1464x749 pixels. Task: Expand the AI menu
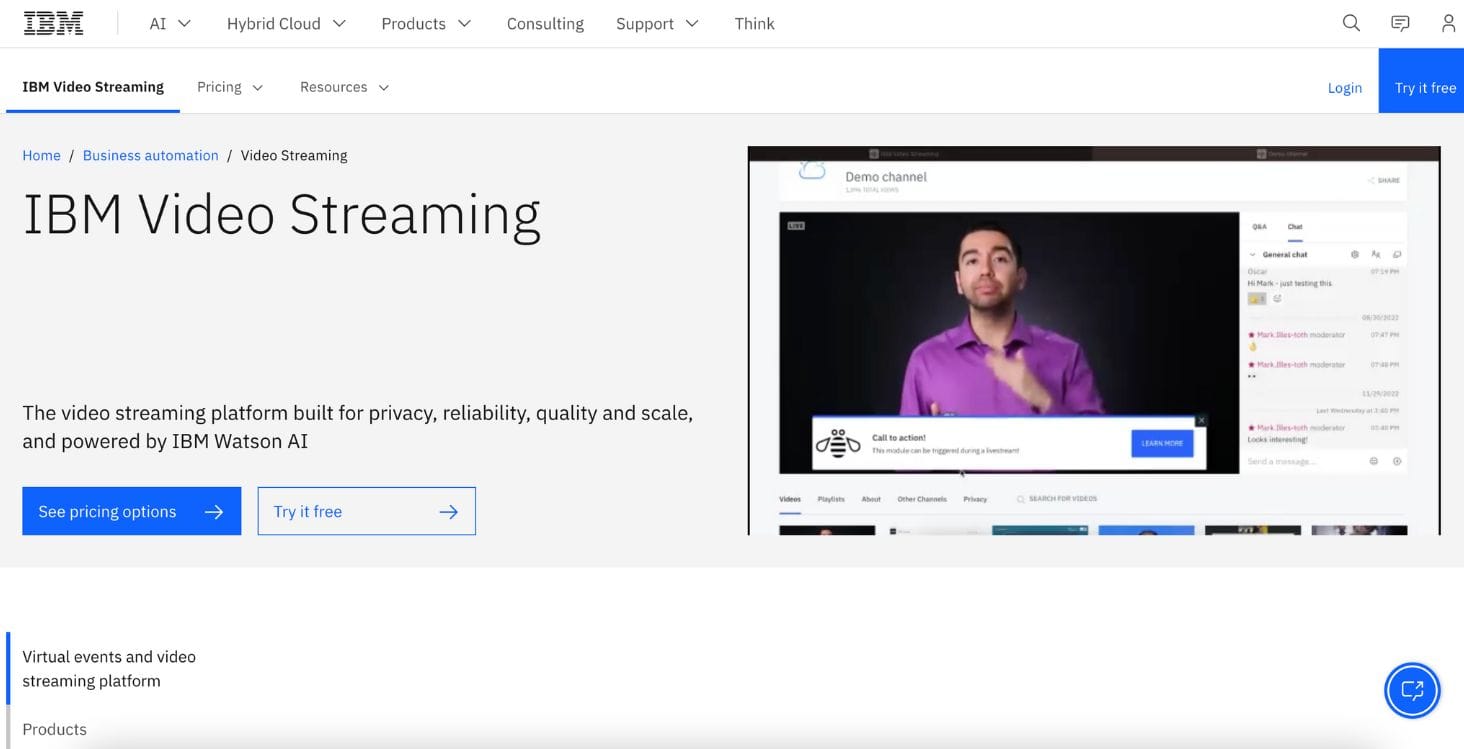tap(170, 23)
